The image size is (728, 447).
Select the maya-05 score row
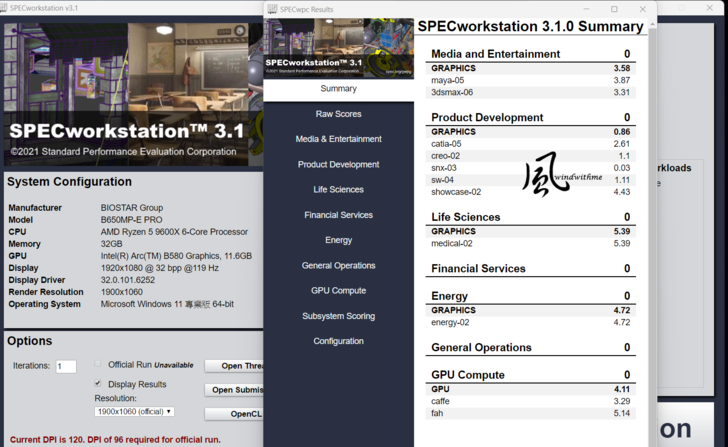click(530, 80)
